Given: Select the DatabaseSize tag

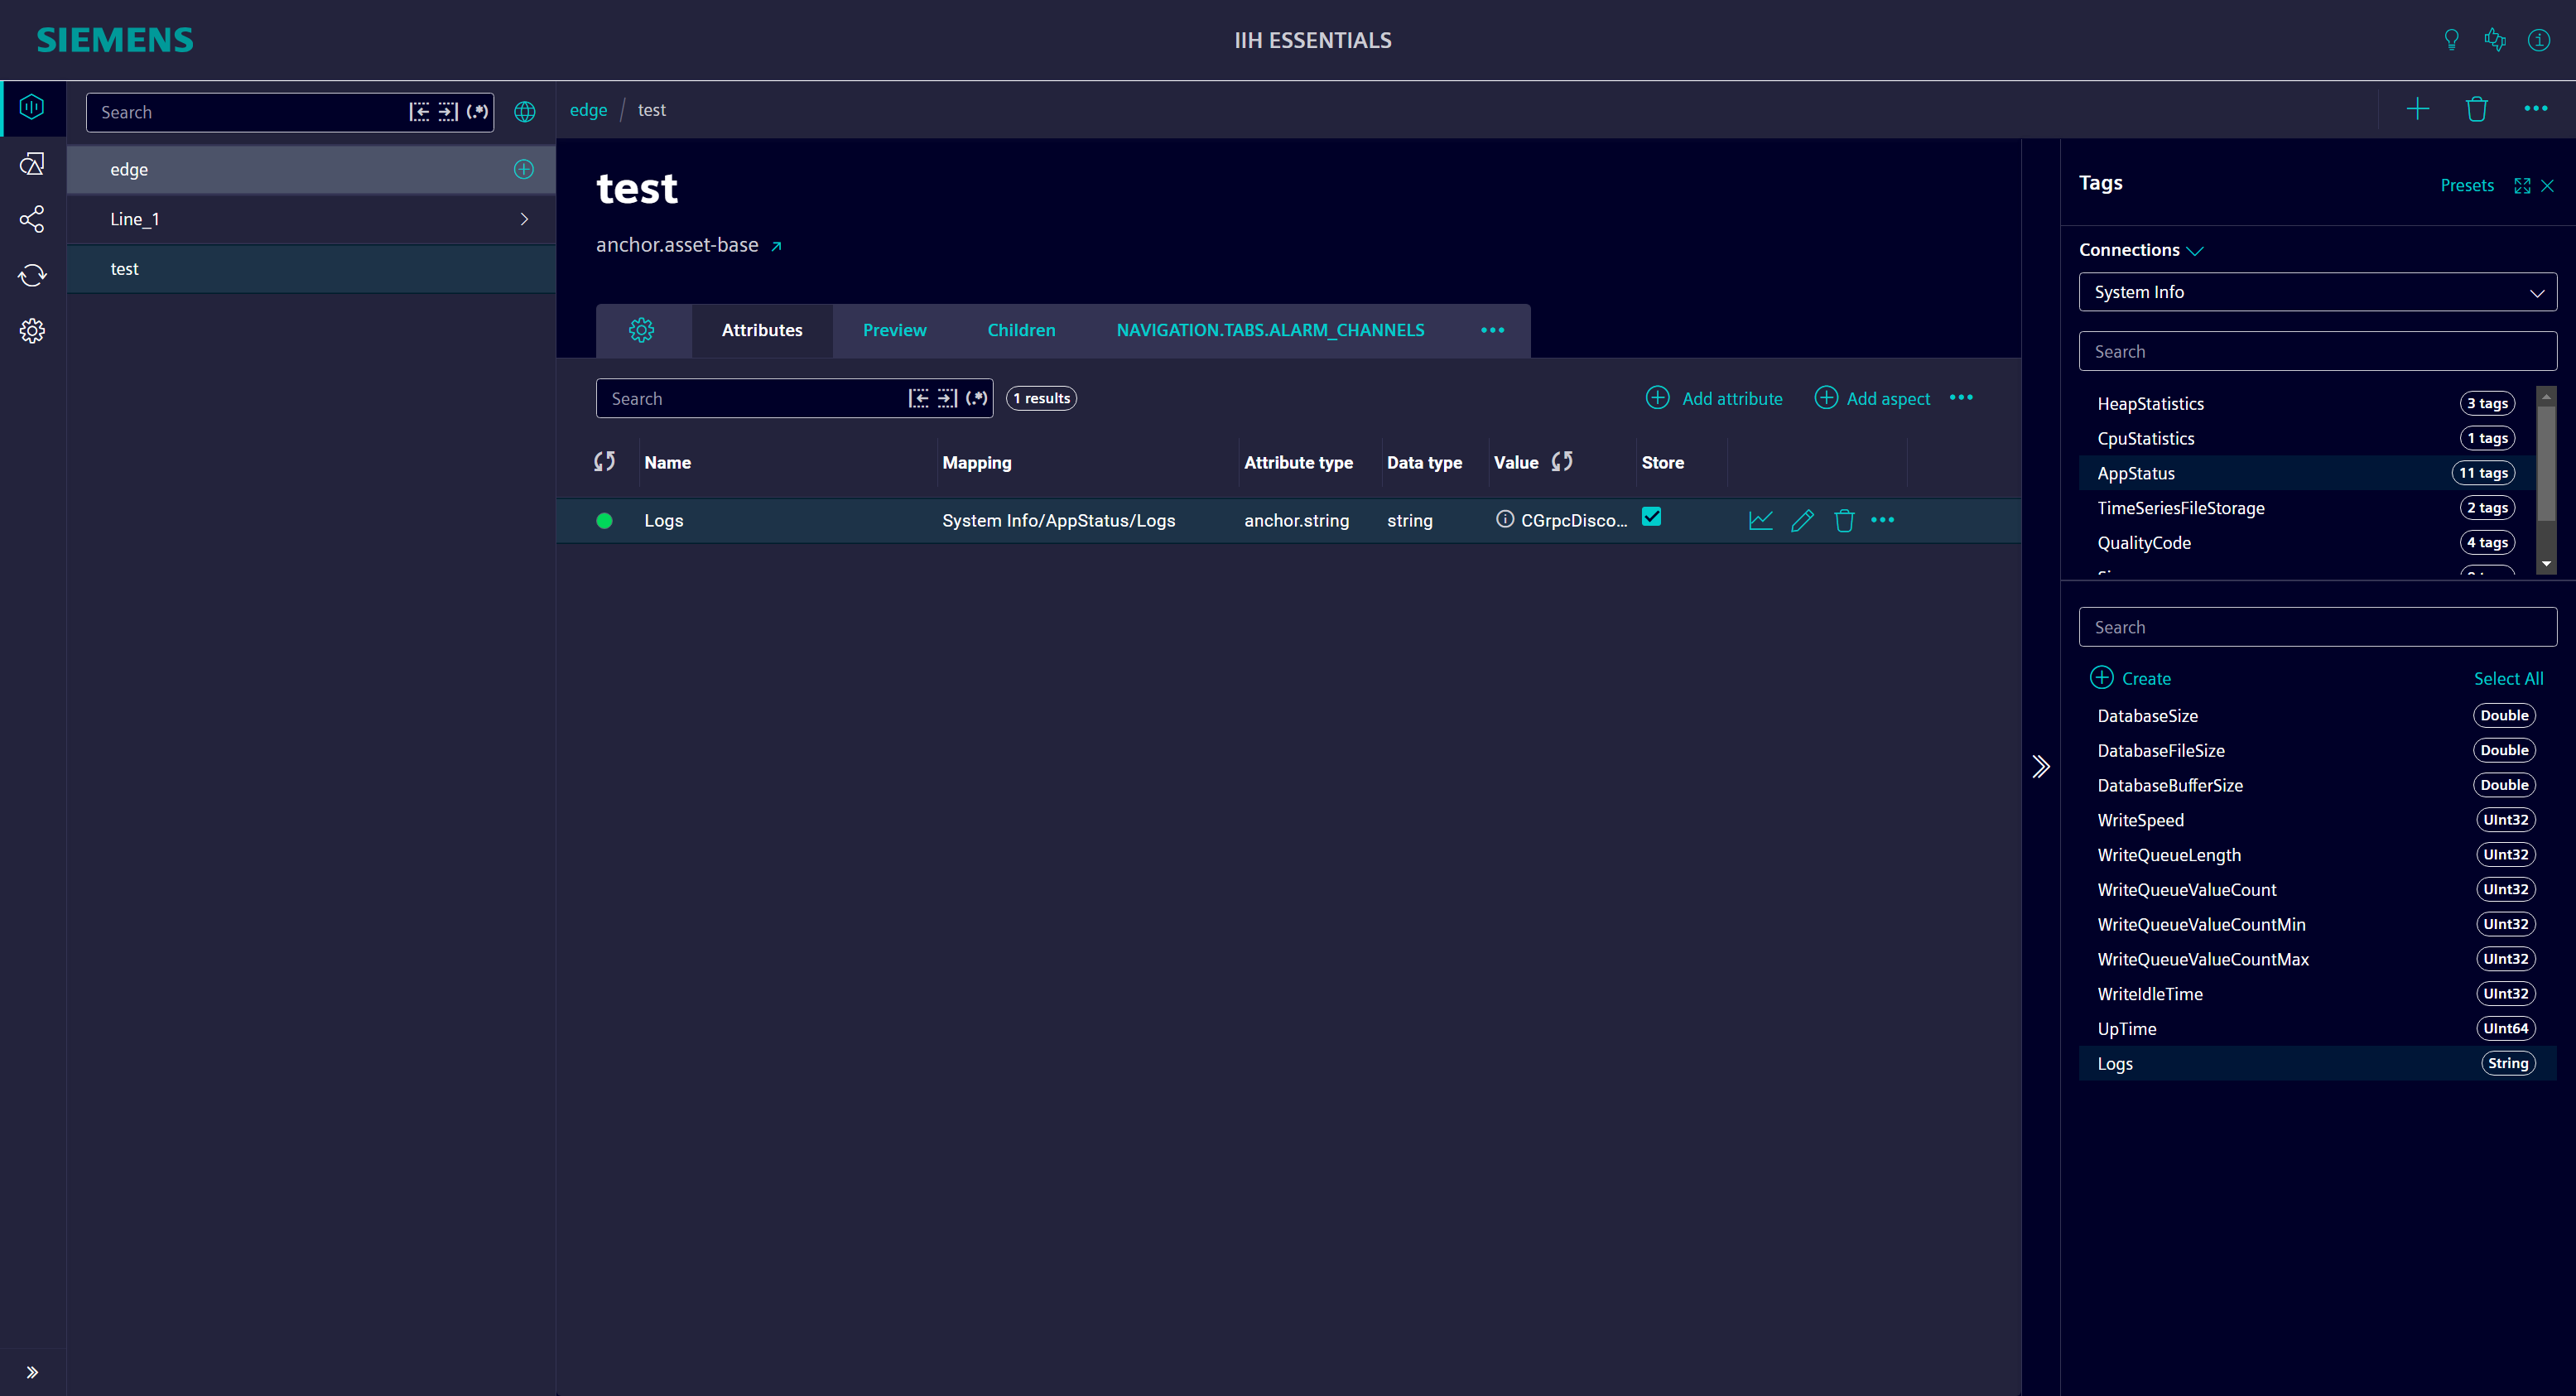Looking at the screenshot, I should pos(2317,716).
